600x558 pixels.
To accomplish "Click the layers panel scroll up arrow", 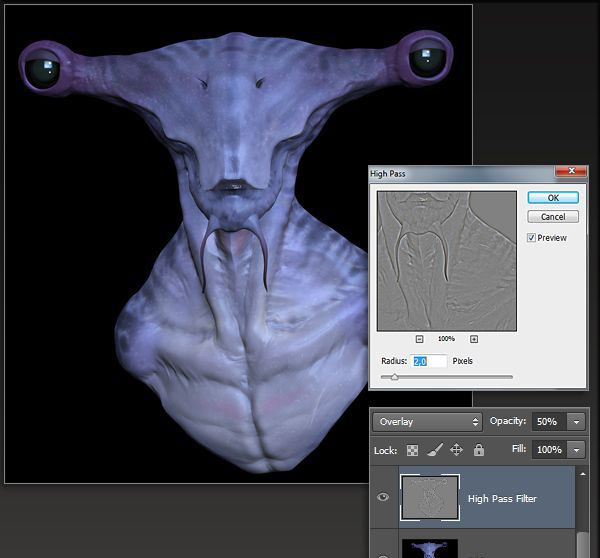I will 583,474.
